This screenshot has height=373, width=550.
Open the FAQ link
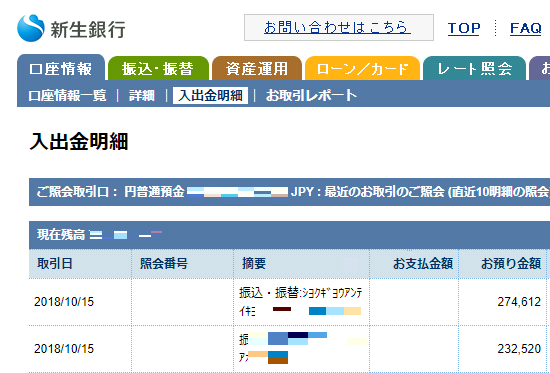point(526,28)
